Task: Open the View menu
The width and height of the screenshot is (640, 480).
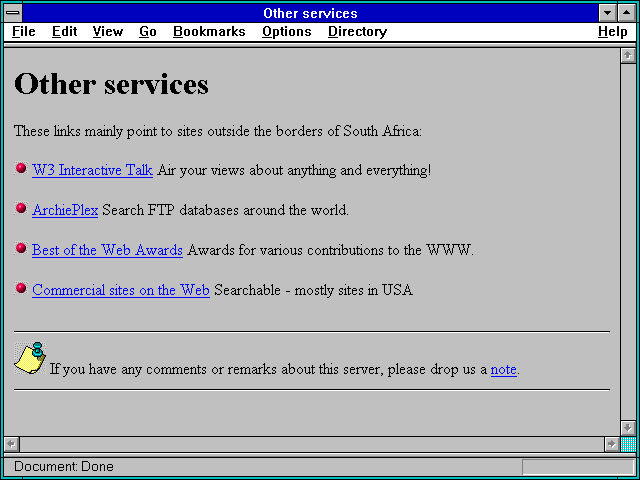Action: [108, 31]
